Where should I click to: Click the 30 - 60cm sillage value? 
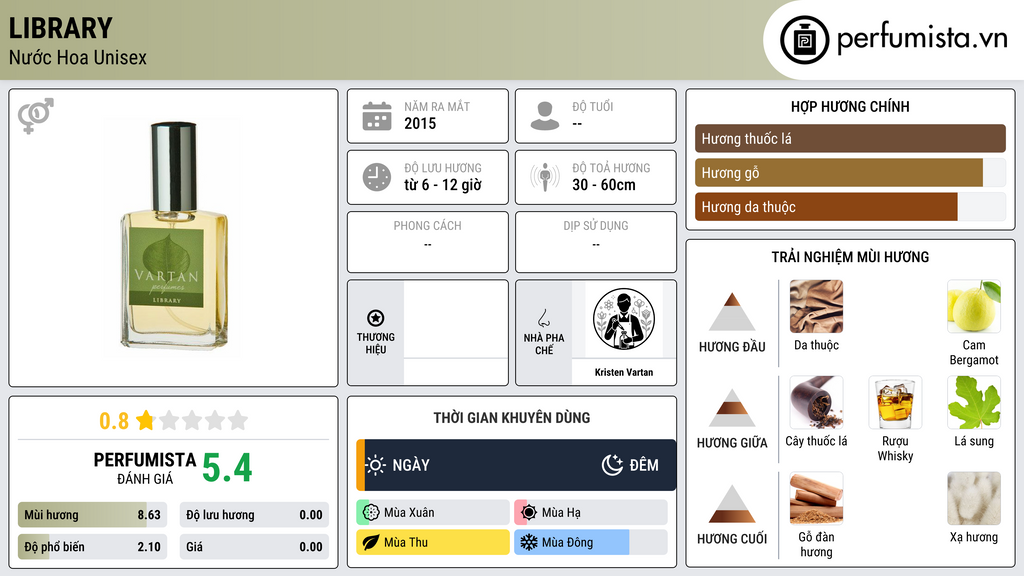coord(604,185)
